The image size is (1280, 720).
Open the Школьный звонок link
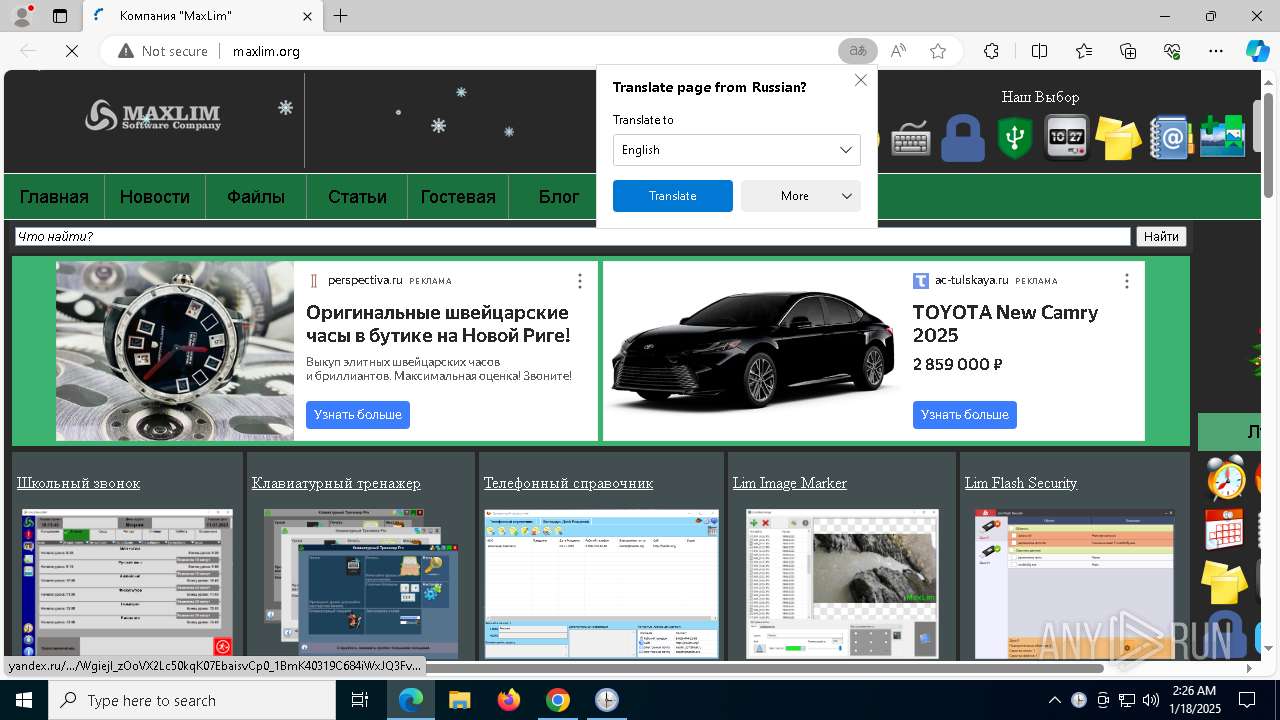(79, 483)
